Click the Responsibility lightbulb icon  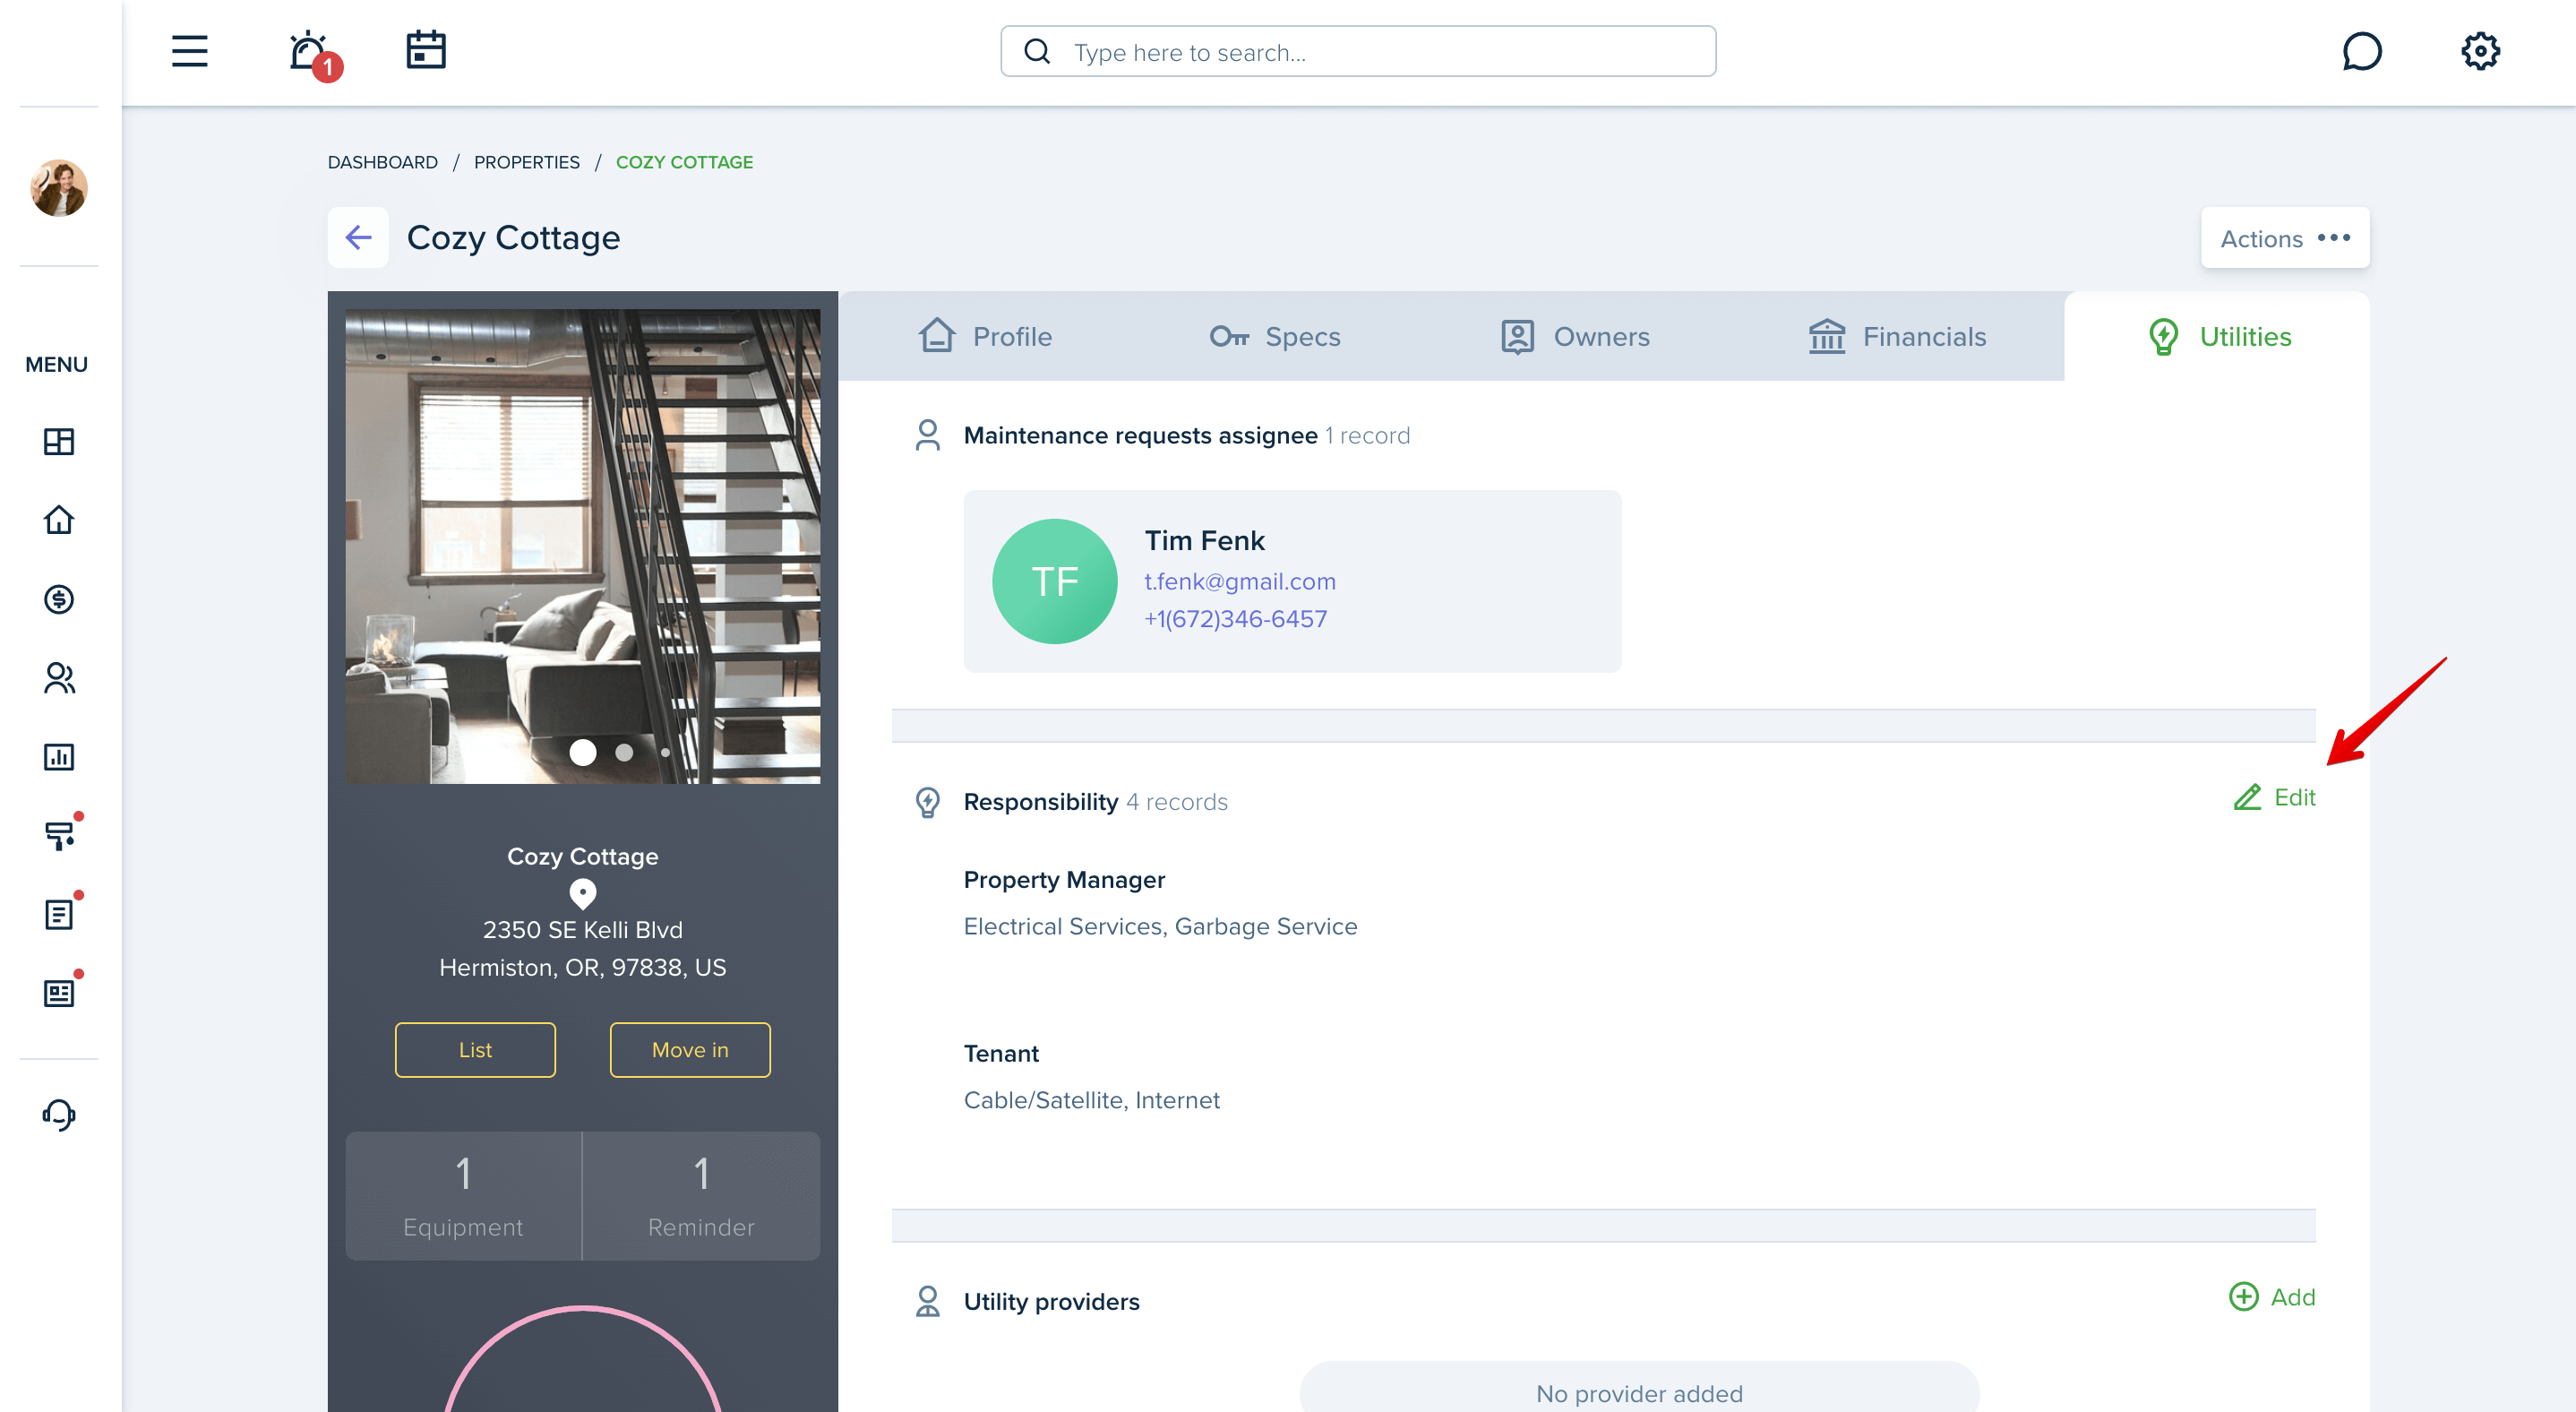tap(927, 802)
